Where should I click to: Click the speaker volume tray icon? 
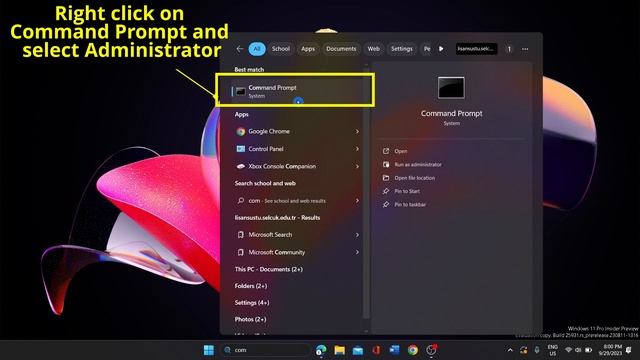click(x=578, y=350)
